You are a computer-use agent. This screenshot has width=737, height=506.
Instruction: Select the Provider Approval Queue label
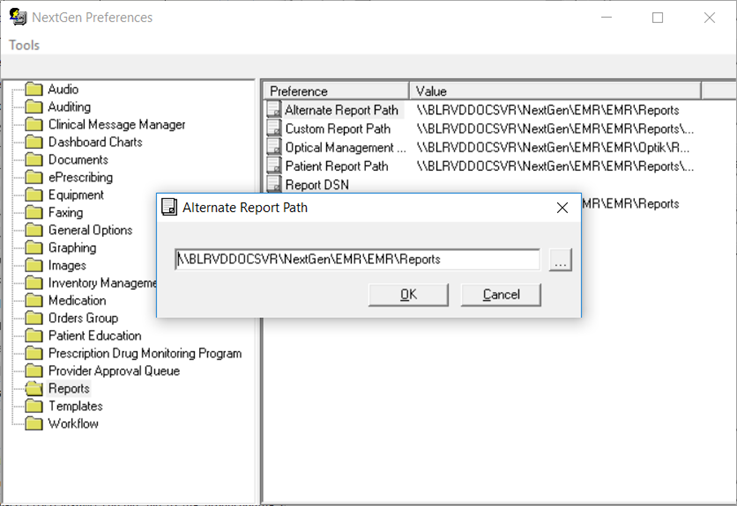(x=114, y=371)
